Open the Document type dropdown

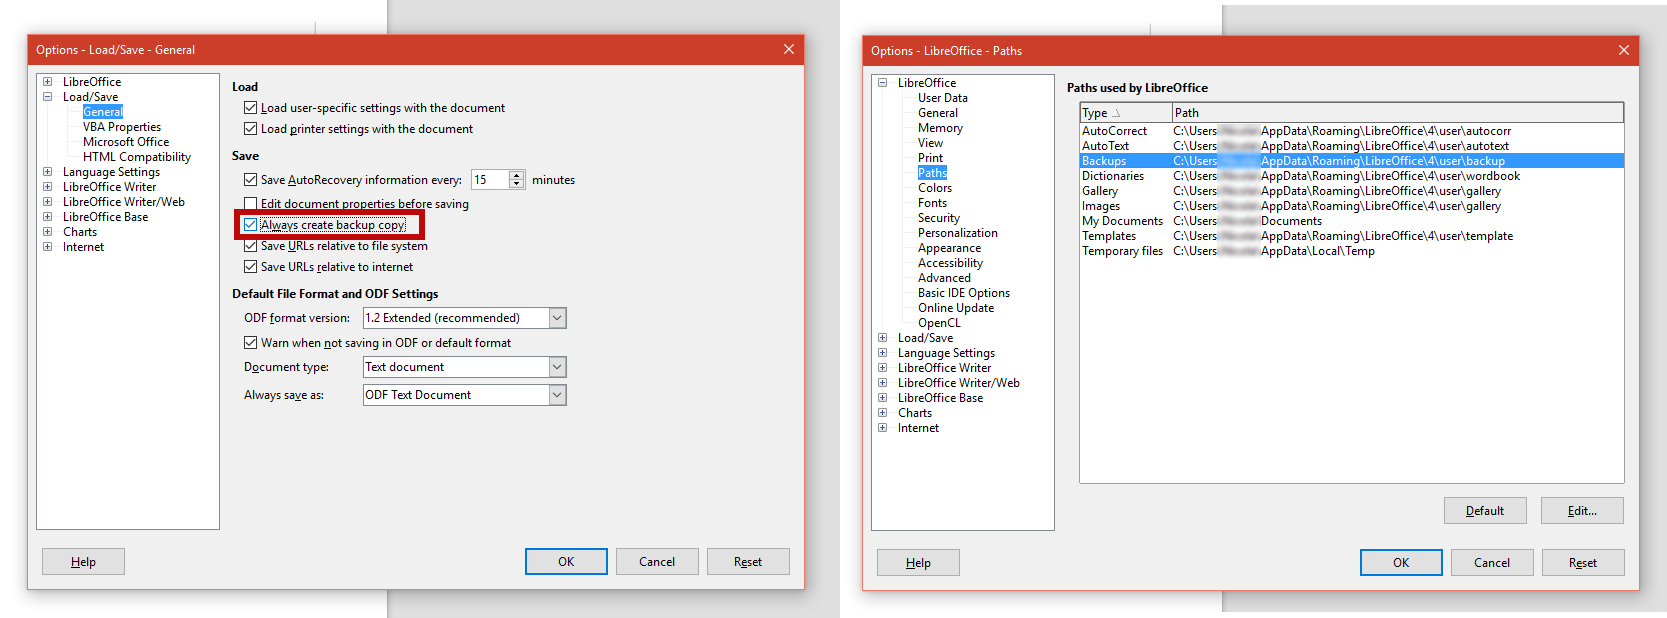click(557, 367)
